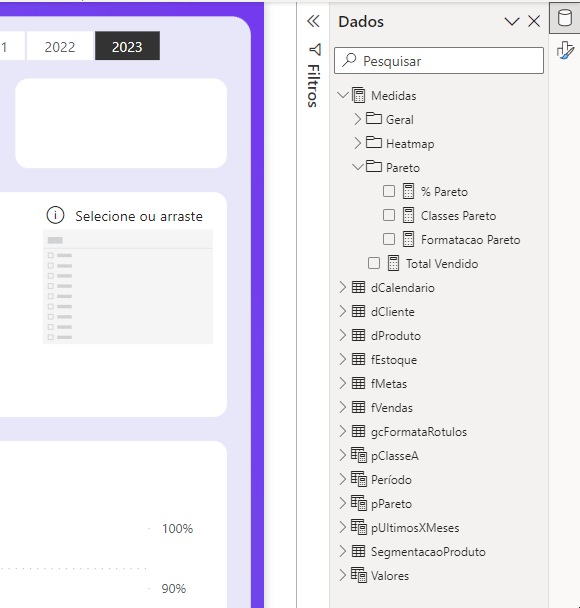The image size is (580, 608).
Task: Click the Filtros funnel icon
Action: 315,49
